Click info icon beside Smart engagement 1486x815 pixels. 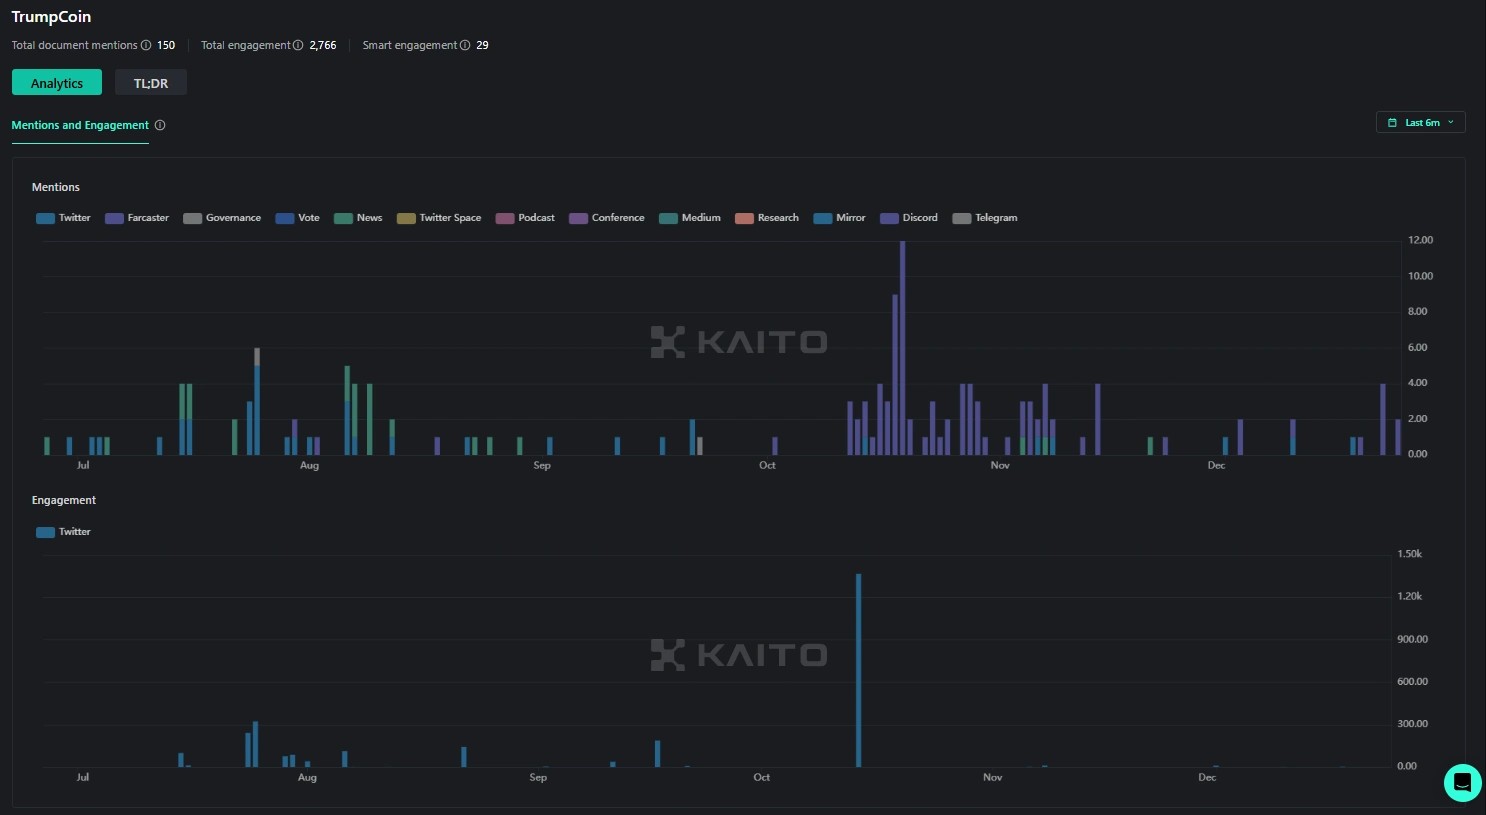[465, 45]
